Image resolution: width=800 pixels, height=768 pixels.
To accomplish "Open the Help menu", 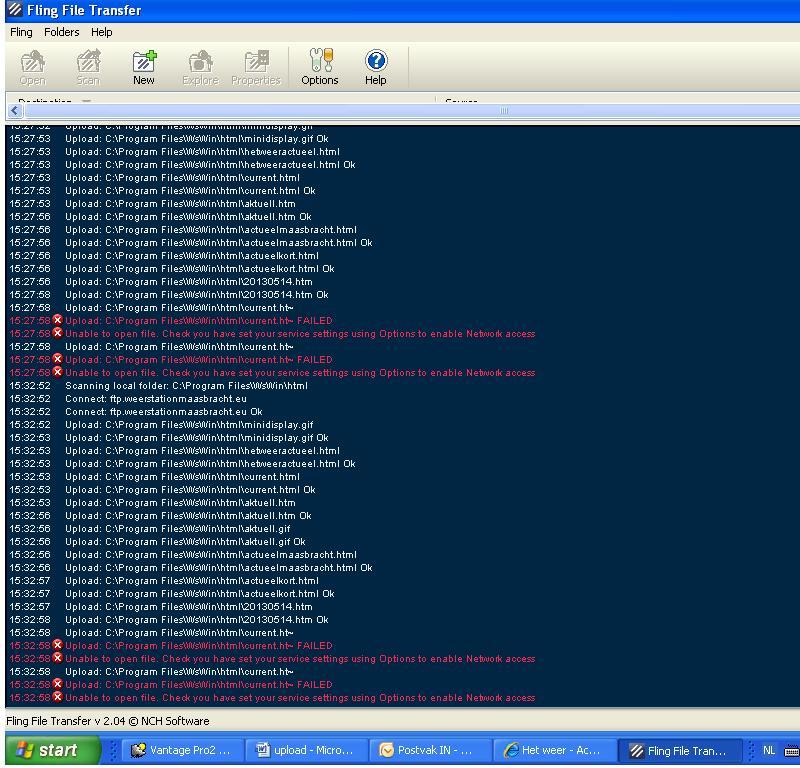I will click(x=102, y=32).
